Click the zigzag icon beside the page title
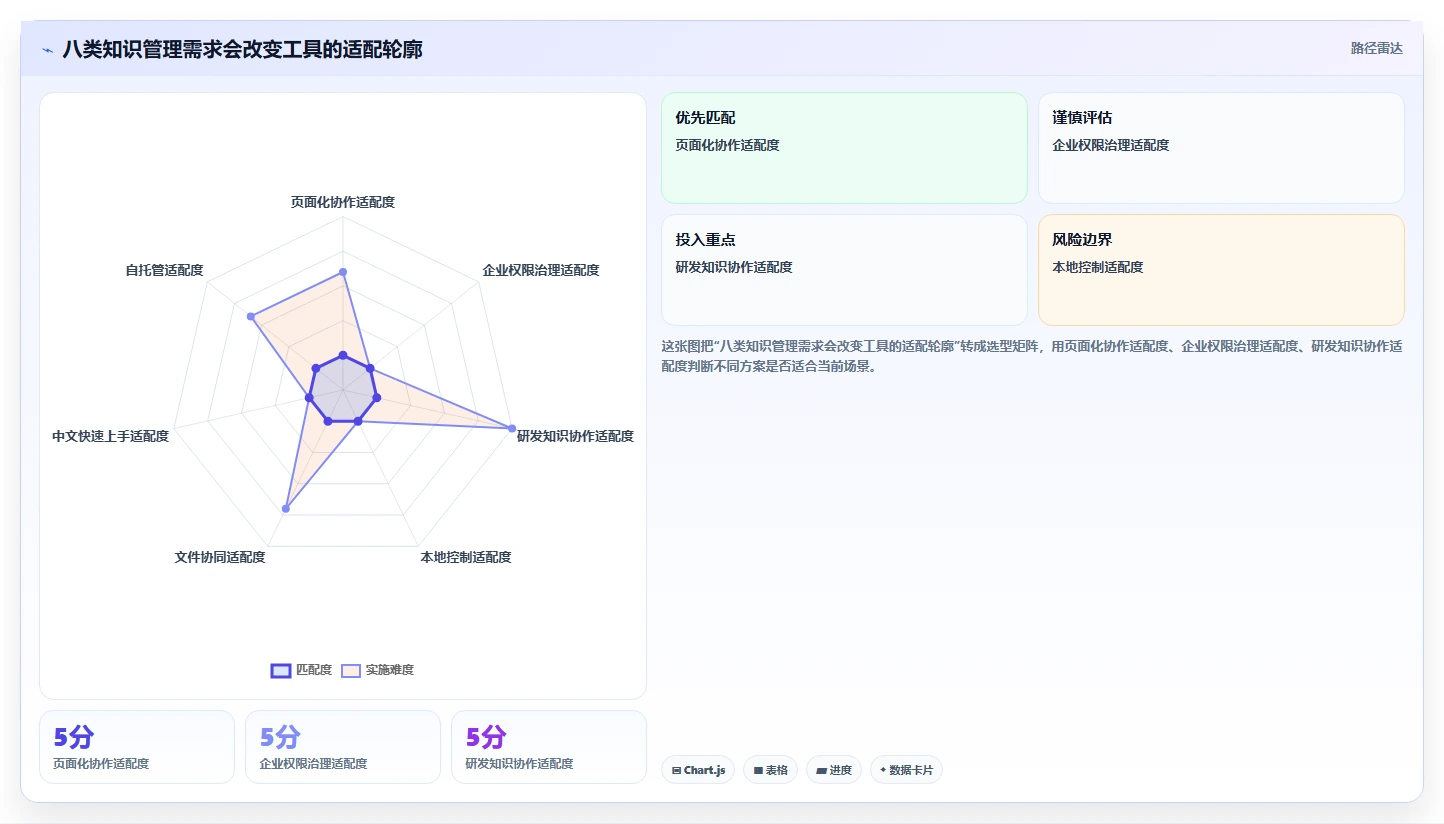 click(x=48, y=50)
